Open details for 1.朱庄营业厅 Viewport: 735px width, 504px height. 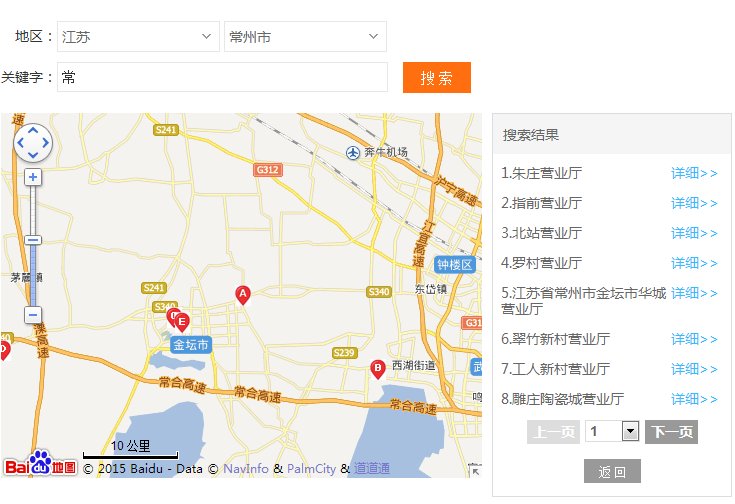coord(694,173)
